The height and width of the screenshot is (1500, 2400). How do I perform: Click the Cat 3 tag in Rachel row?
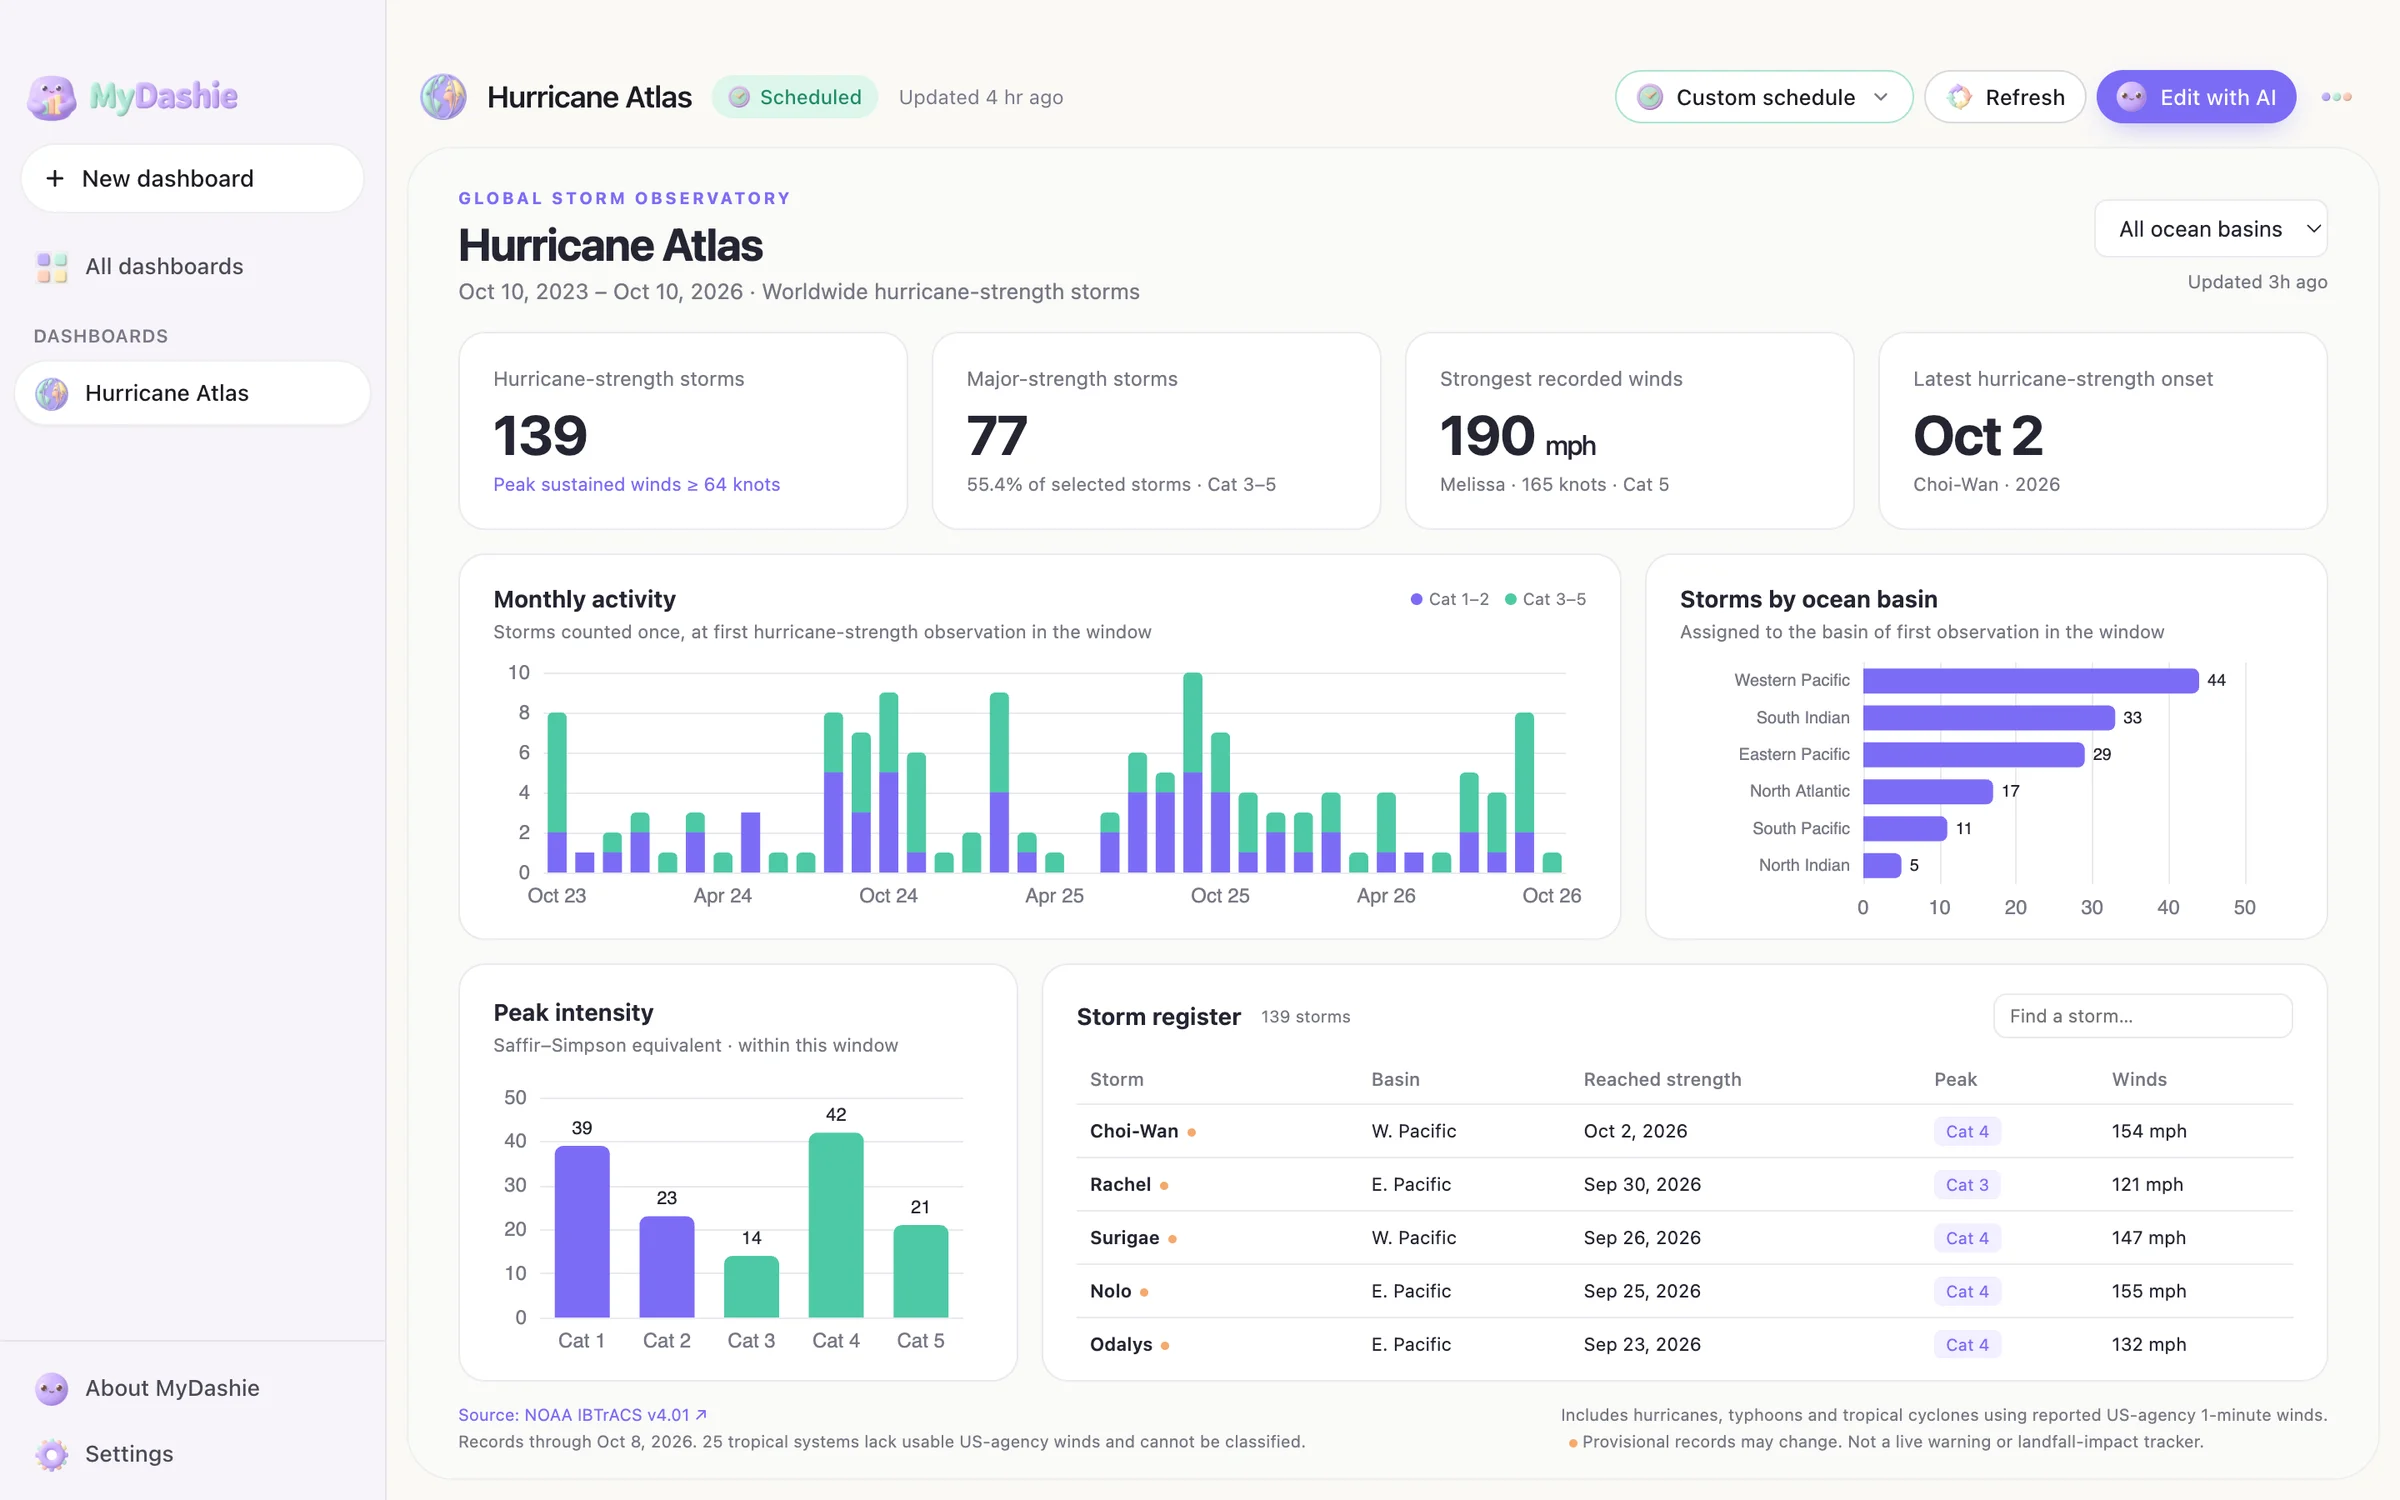[x=1967, y=1185]
